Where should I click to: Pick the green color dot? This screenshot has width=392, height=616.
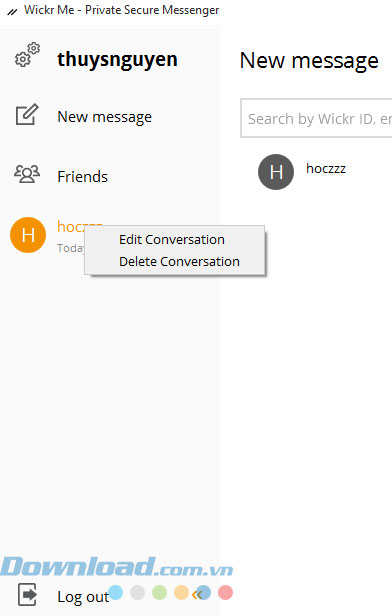[159, 592]
